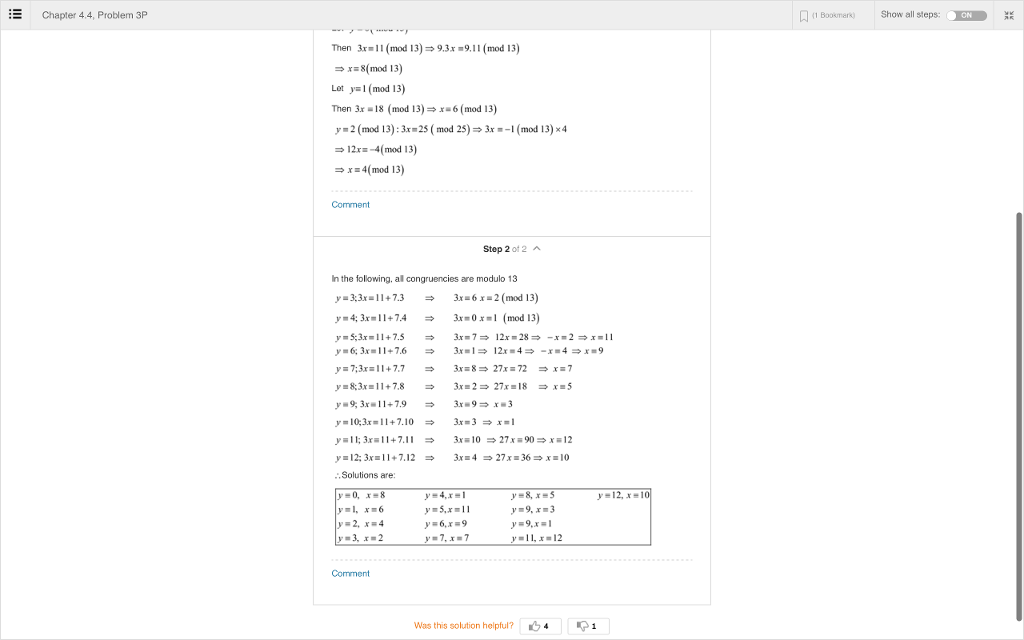Open Comment under Step 1
Image resolution: width=1024 pixels, height=640 pixels.
coord(350,204)
